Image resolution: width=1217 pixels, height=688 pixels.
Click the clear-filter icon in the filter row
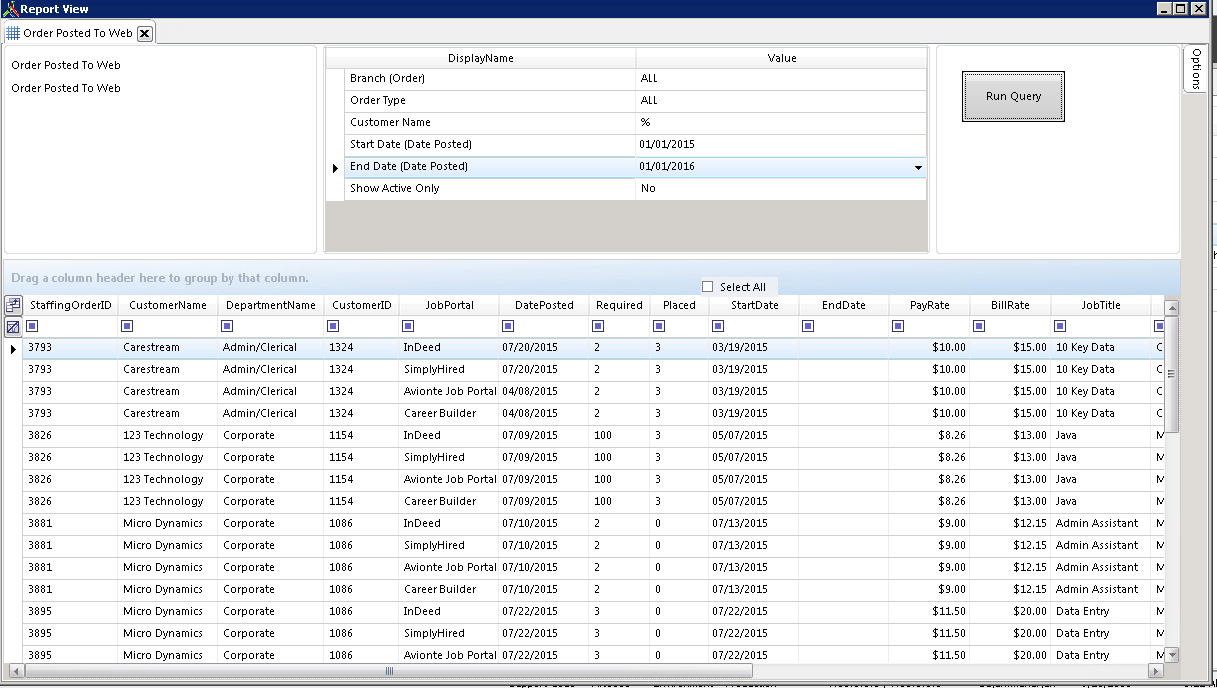point(13,326)
